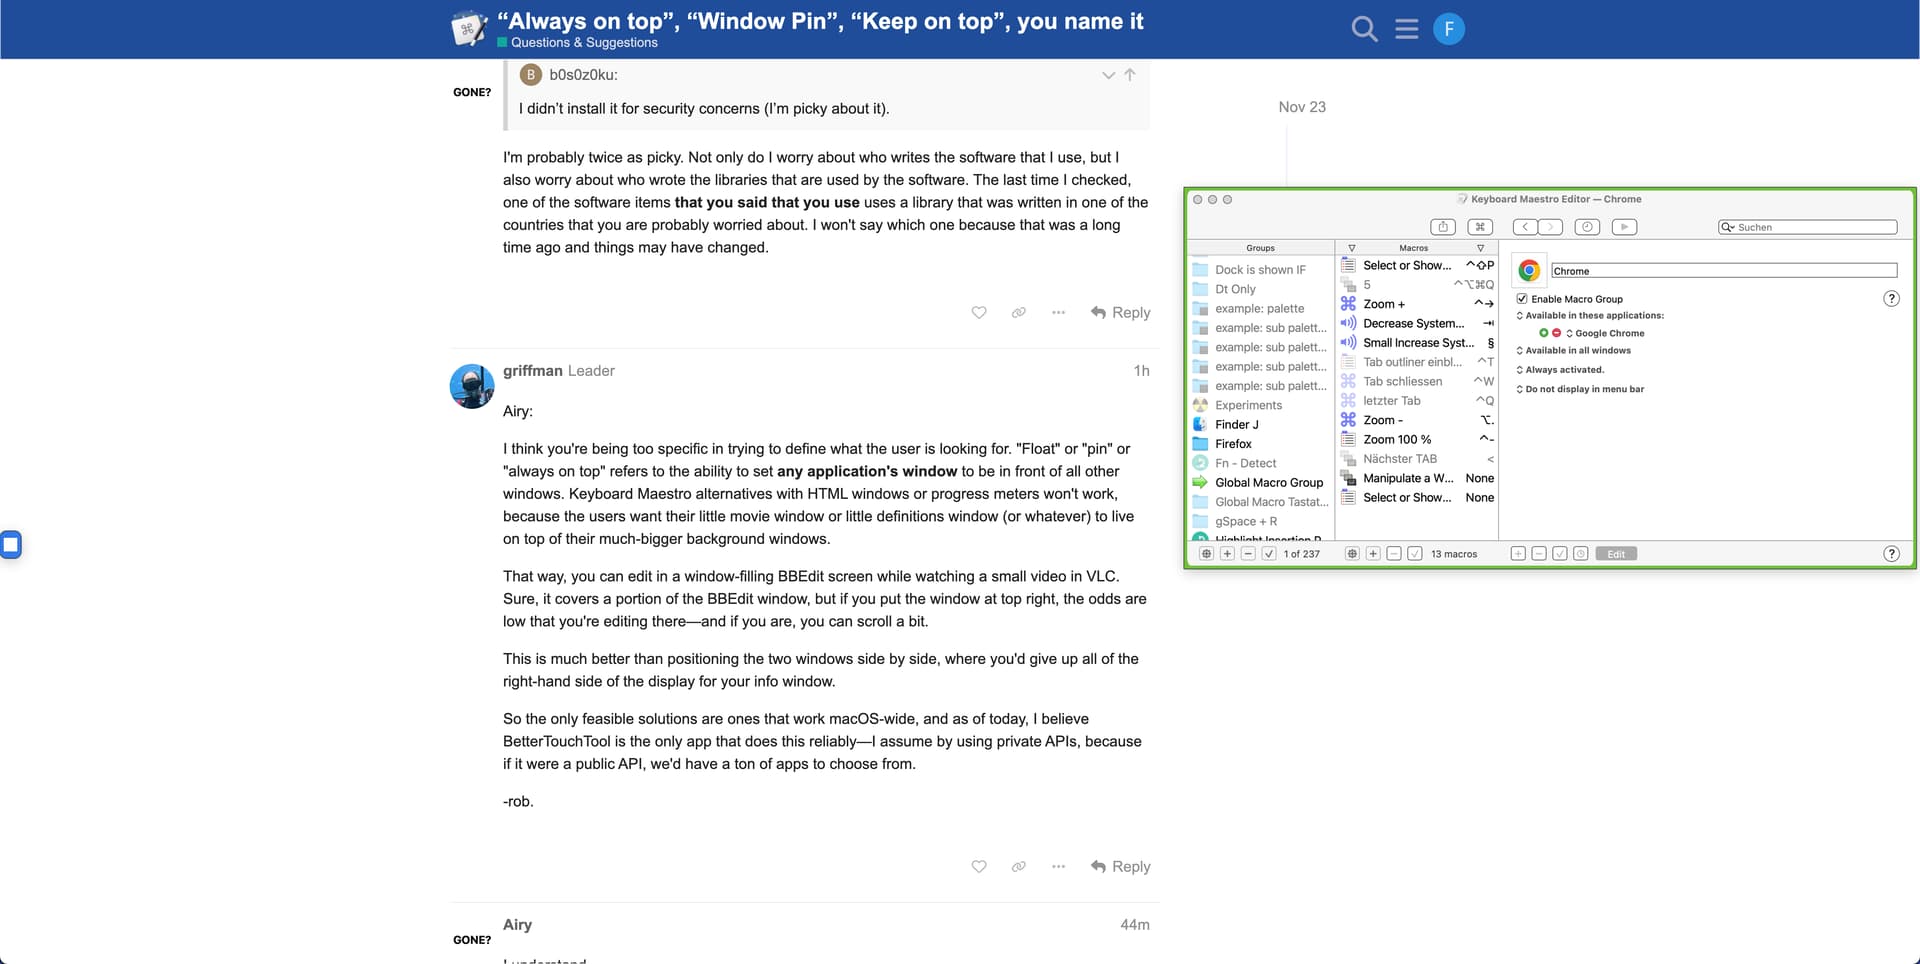
Task: Toggle the Enable Macro Group checkbox
Action: (1522, 298)
